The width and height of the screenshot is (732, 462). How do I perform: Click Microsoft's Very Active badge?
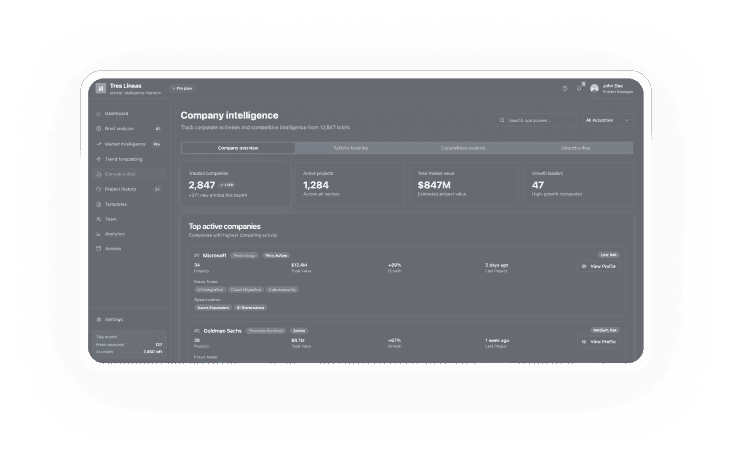(276, 255)
